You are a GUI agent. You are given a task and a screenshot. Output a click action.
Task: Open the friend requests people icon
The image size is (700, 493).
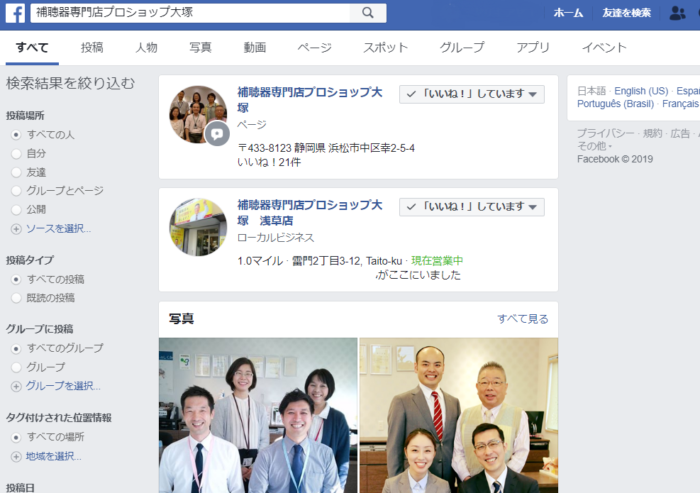coord(677,13)
